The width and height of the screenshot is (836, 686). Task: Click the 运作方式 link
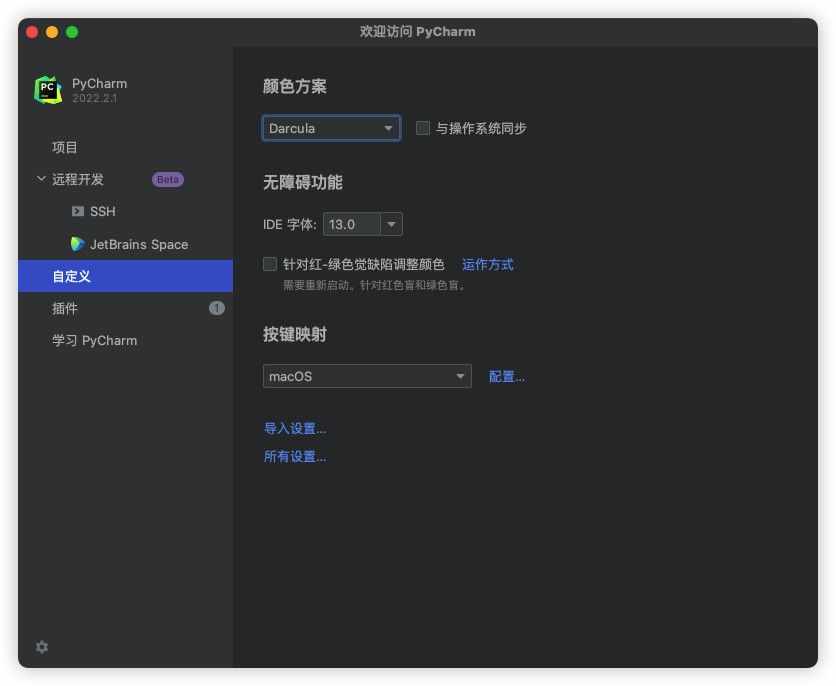487,264
